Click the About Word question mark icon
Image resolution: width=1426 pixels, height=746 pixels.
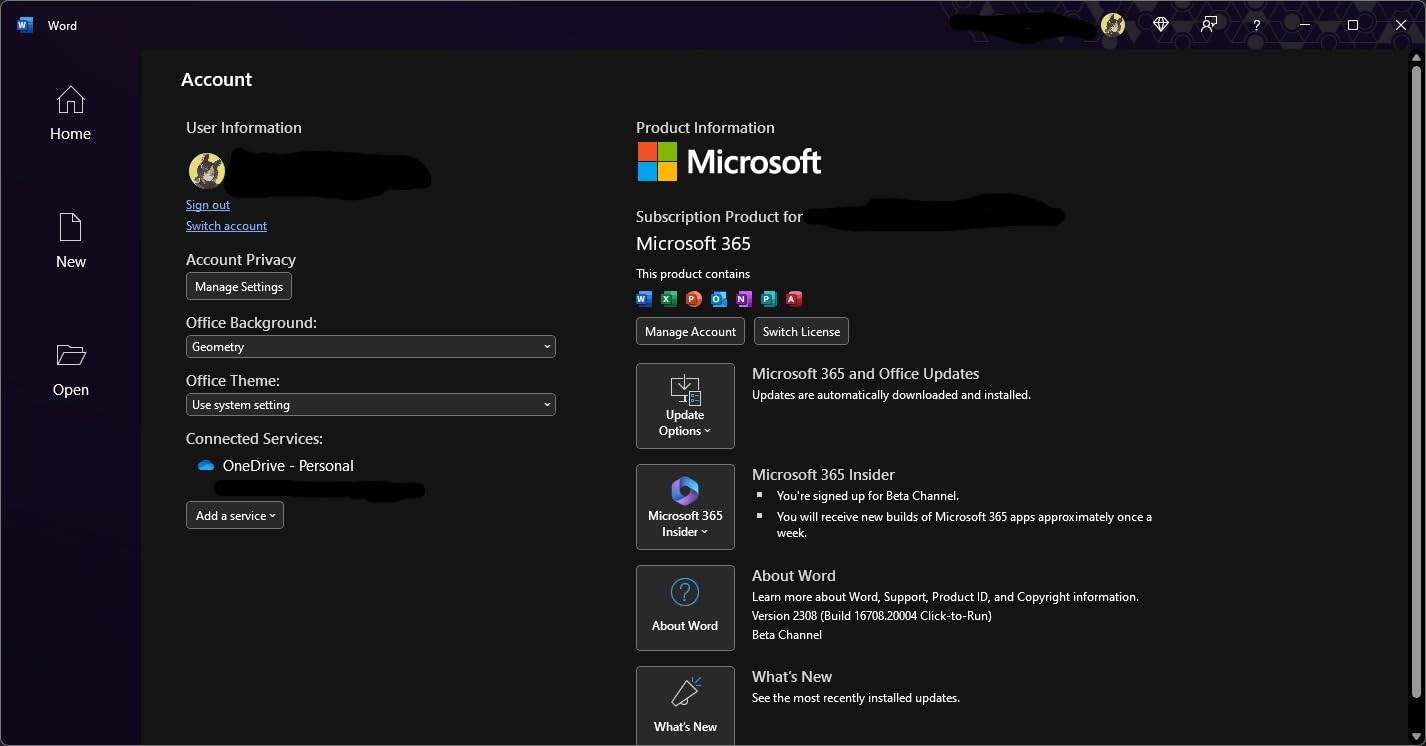click(685, 593)
